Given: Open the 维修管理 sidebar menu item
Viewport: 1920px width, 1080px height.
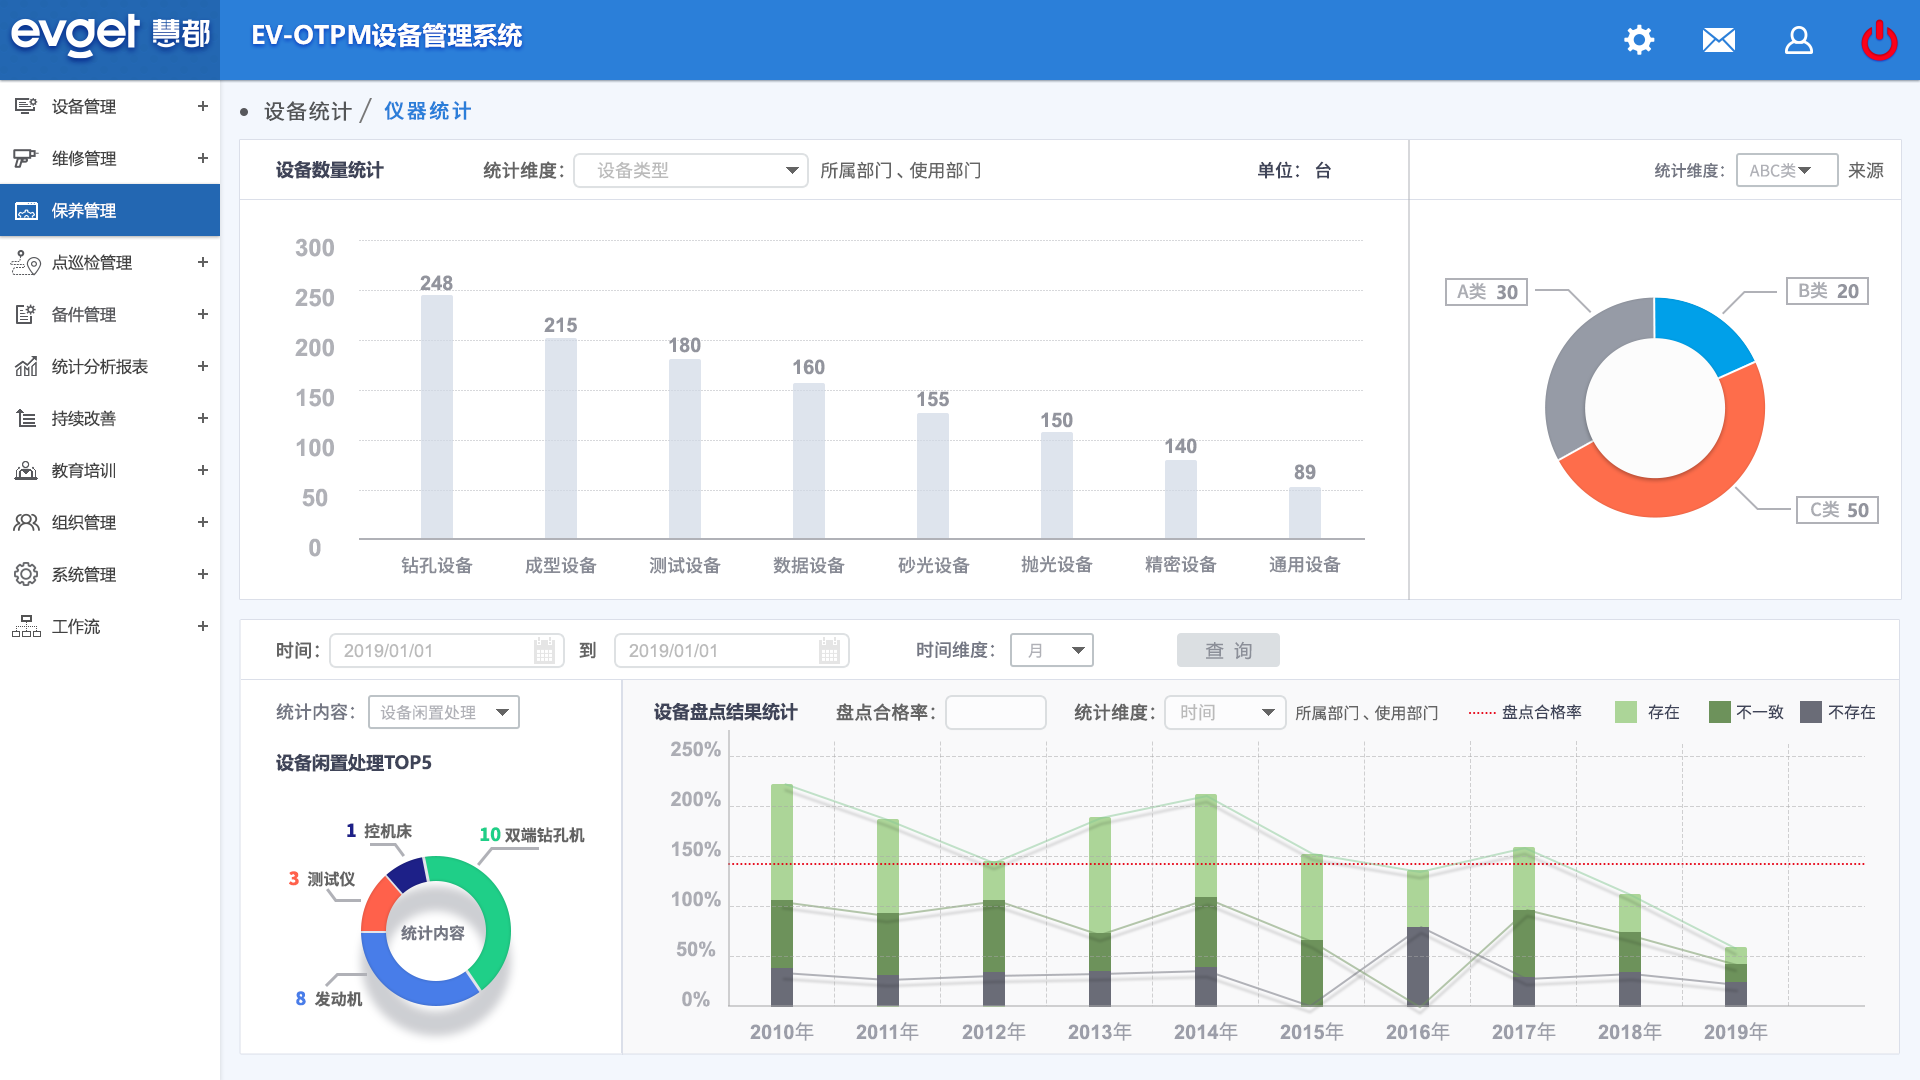Looking at the screenshot, I should [x=84, y=158].
